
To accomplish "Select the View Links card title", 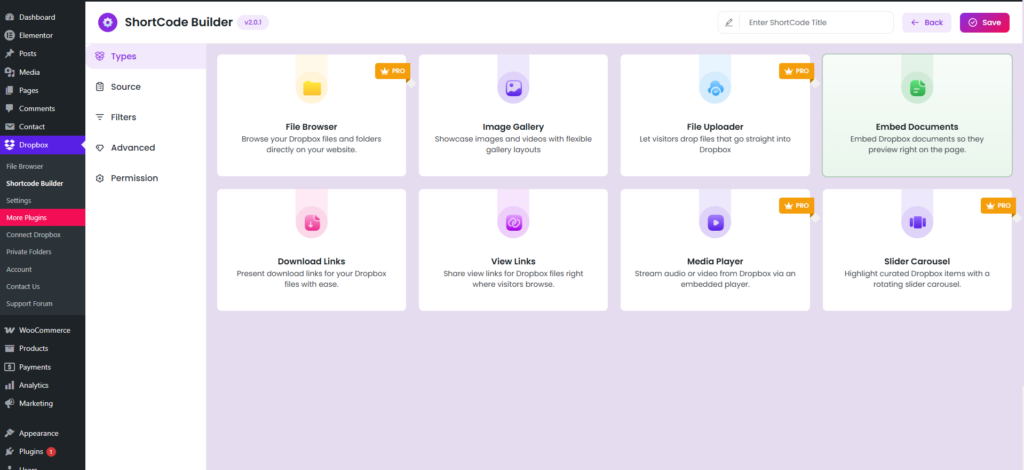I will (513, 261).
